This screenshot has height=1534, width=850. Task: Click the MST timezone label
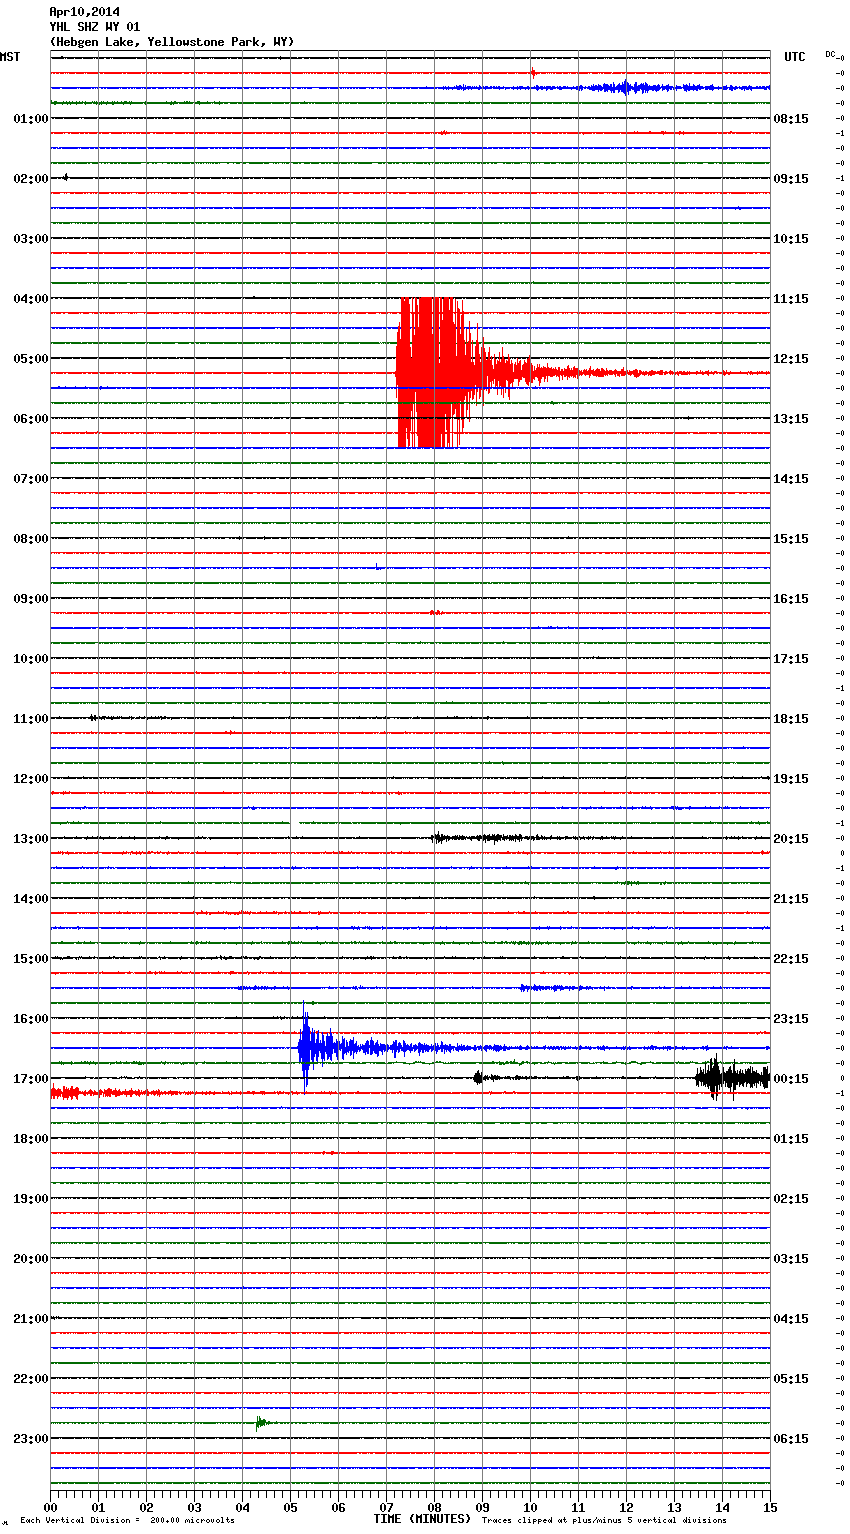click(x=10, y=57)
